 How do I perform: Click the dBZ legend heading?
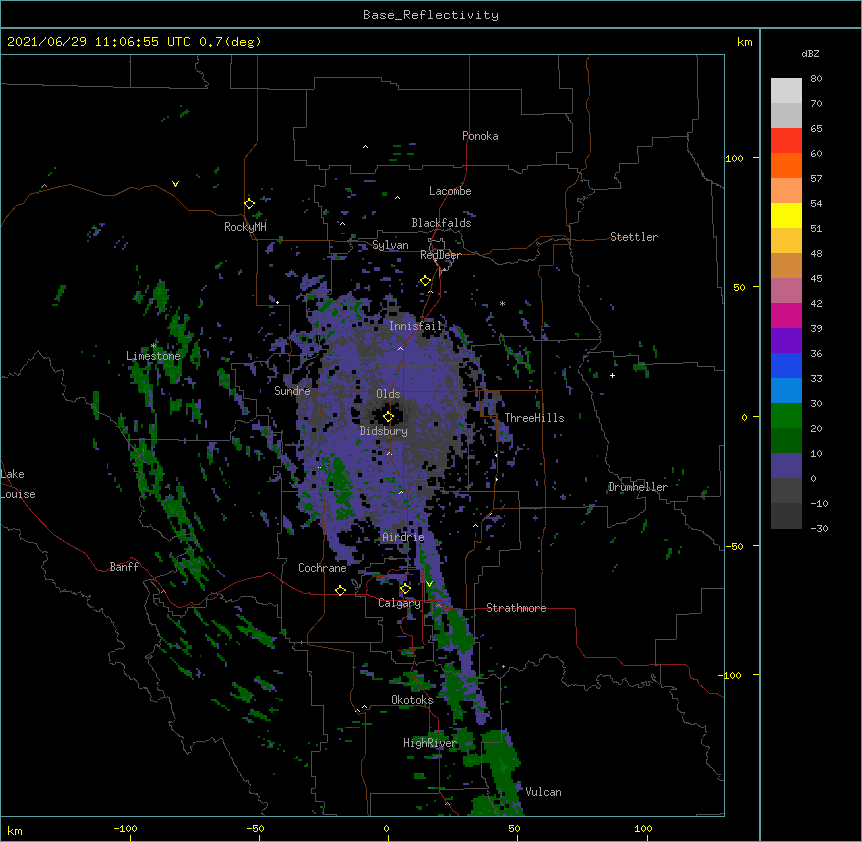coord(810,53)
